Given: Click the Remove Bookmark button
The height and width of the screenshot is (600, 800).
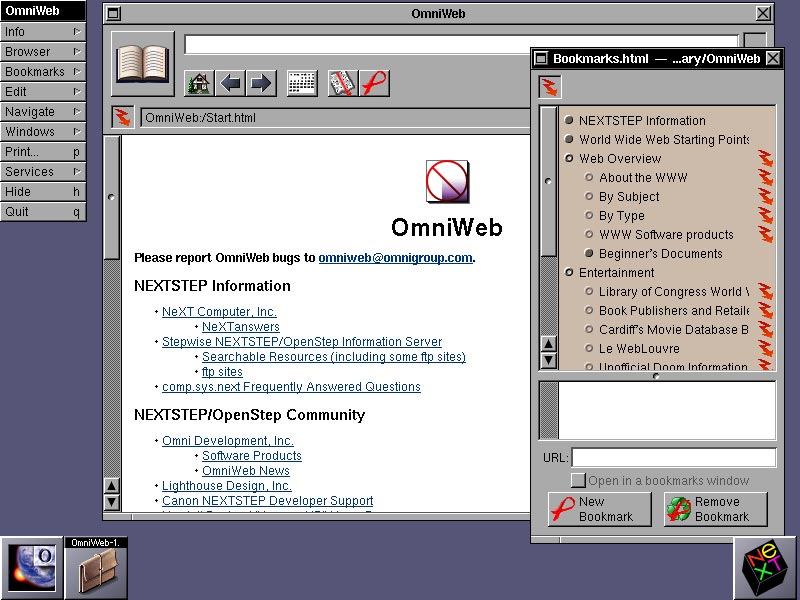Looking at the screenshot, I should (716, 509).
